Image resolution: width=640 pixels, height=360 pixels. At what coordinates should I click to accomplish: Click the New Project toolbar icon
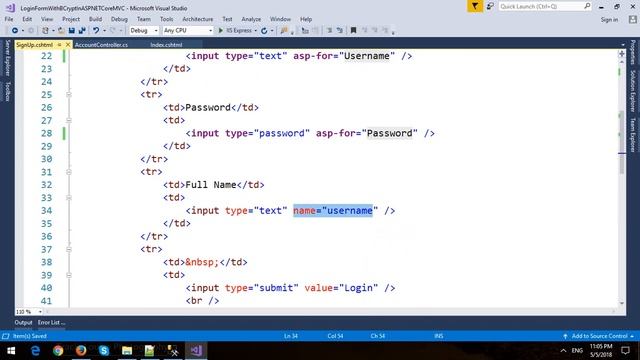(x=45, y=31)
